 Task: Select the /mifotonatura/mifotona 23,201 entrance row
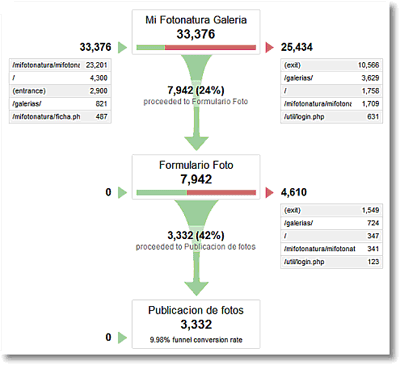click(60, 65)
